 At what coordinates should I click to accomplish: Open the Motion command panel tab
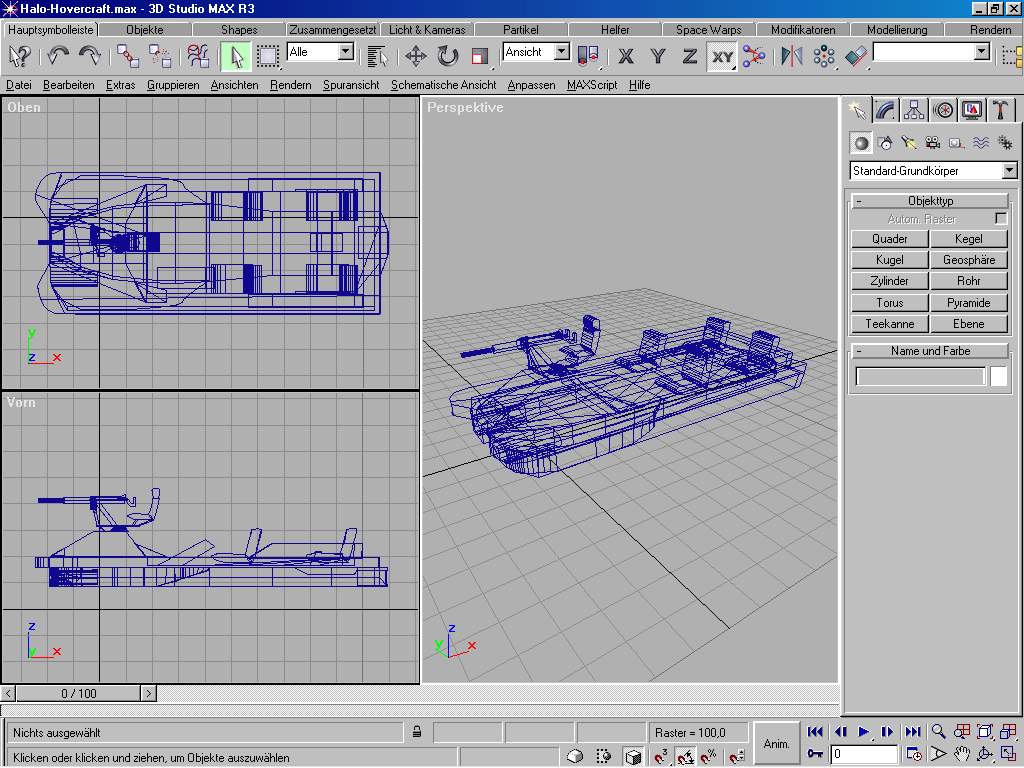[943, 110]
